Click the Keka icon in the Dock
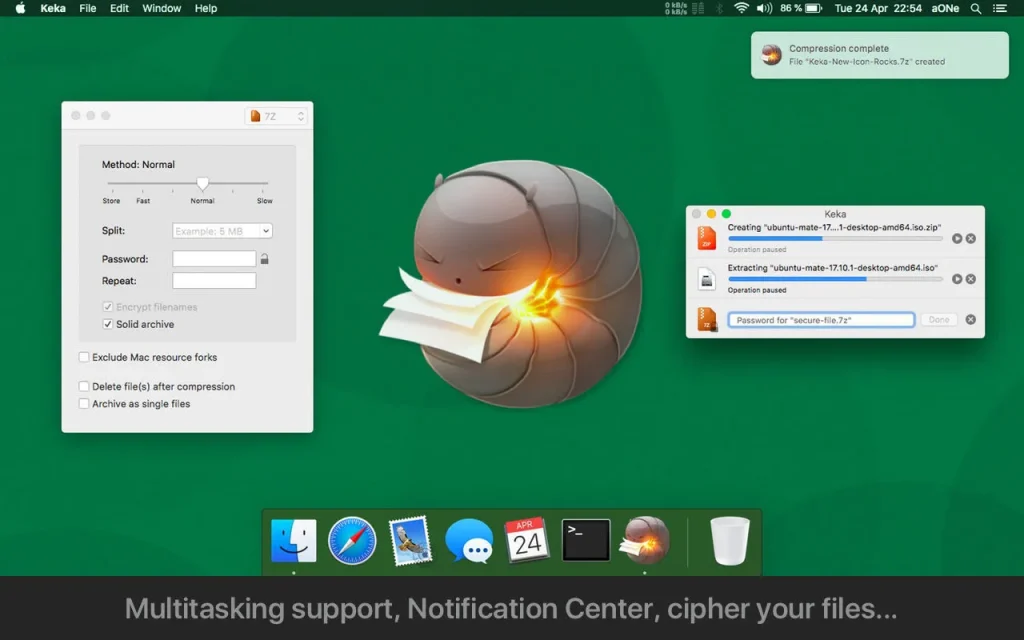This screenshot has height=640, width=1024. tap(643, 540)
